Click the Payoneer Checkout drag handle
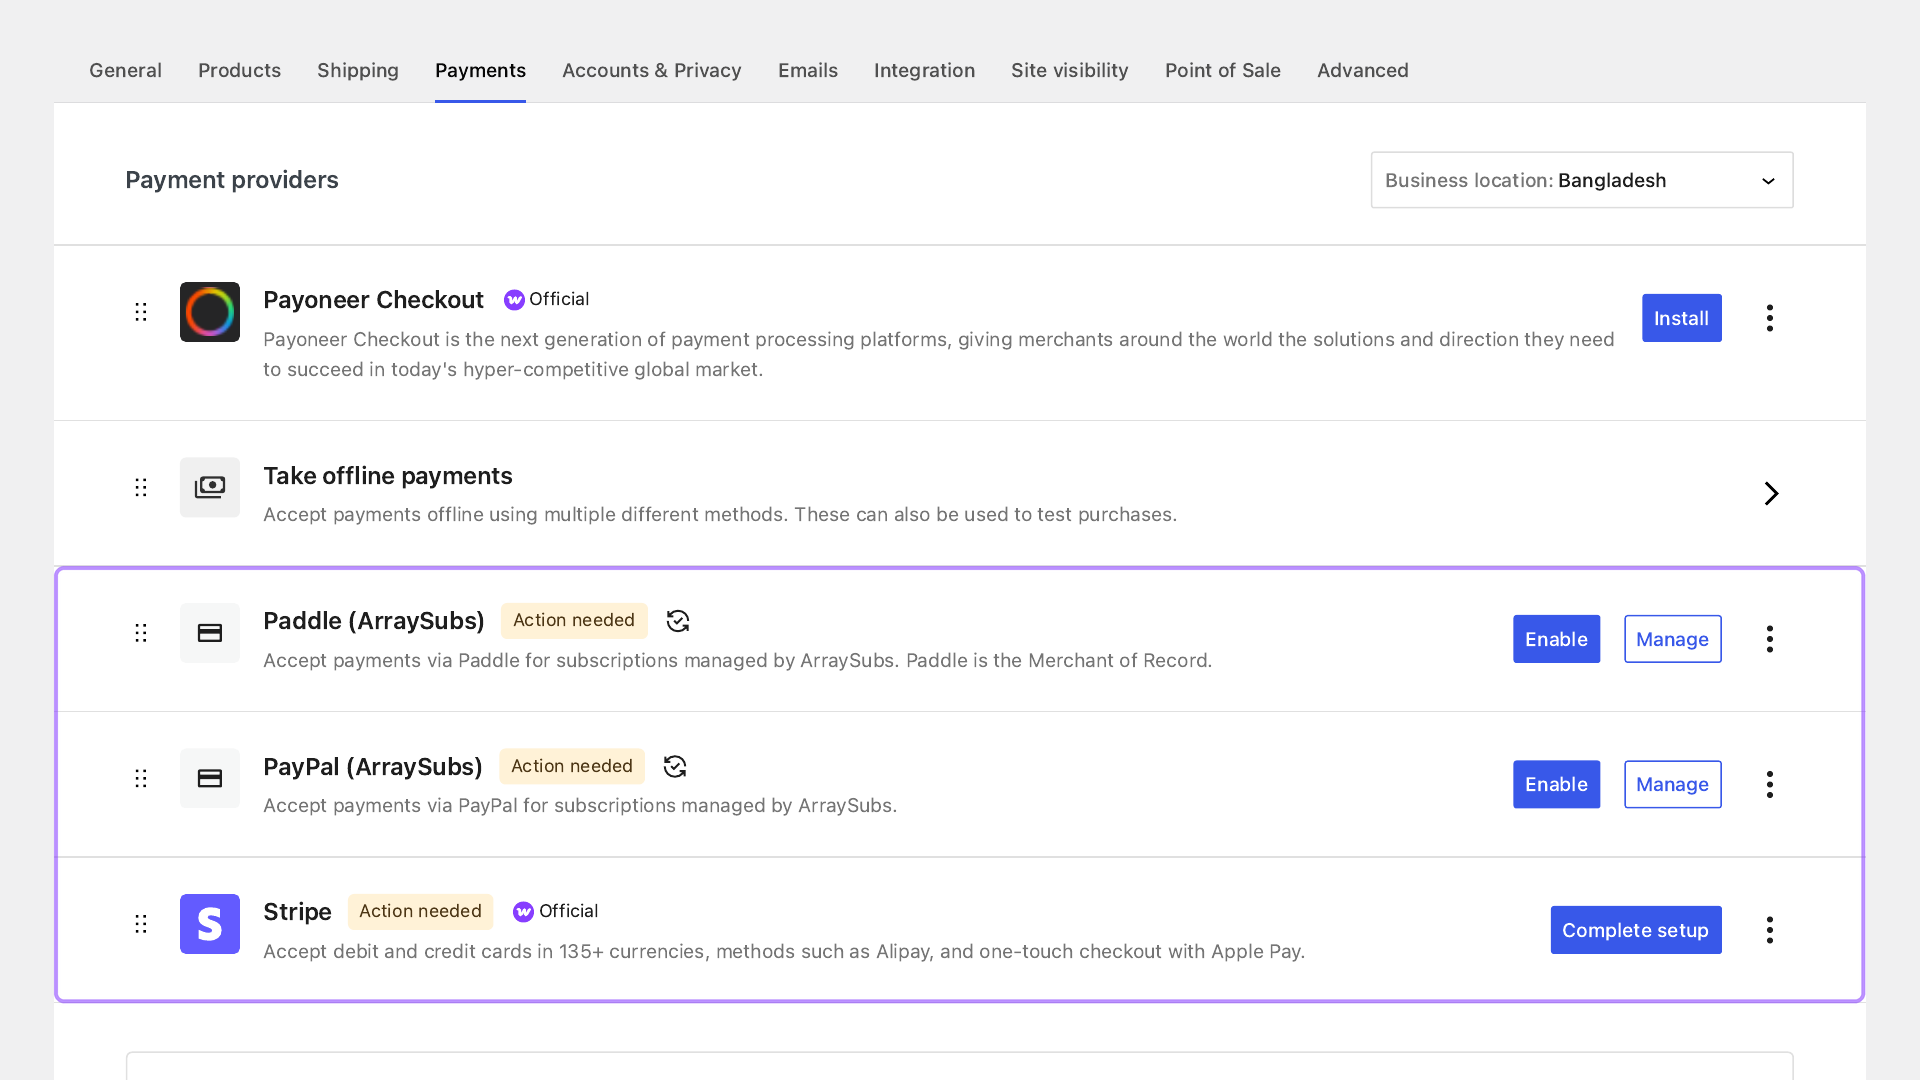 point(141,312)
